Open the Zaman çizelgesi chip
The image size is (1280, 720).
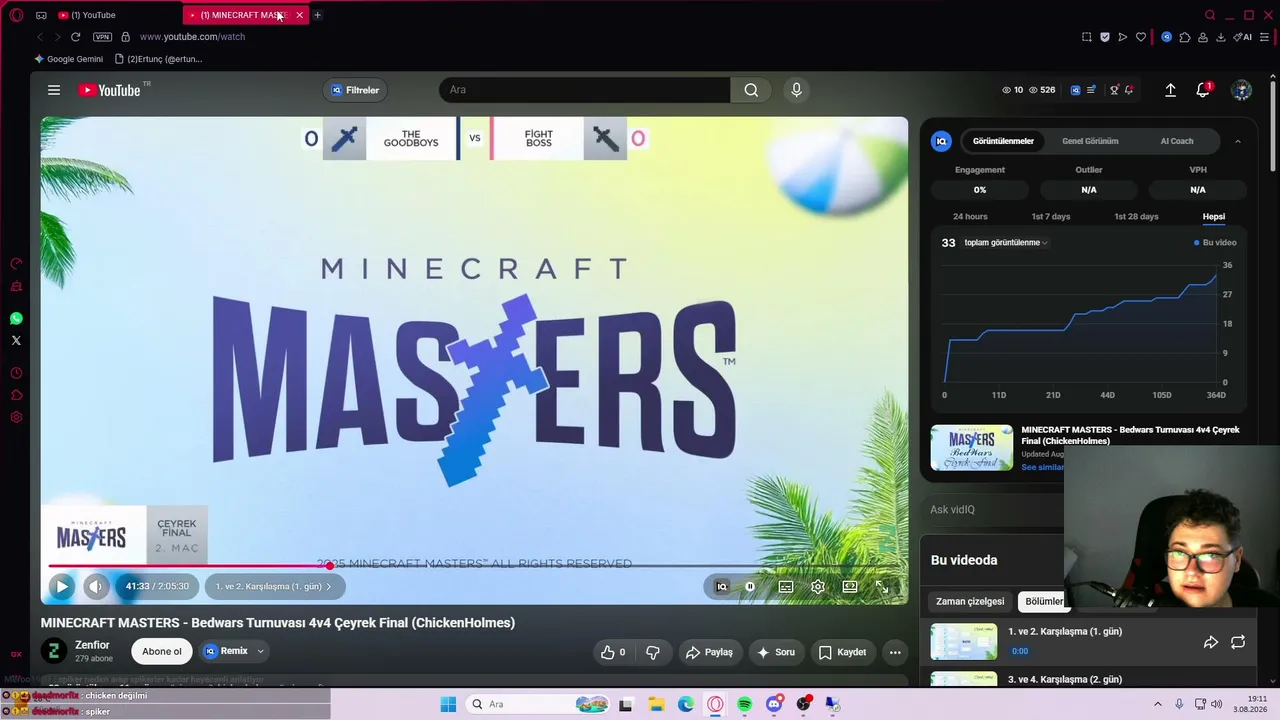click(970, 601)
